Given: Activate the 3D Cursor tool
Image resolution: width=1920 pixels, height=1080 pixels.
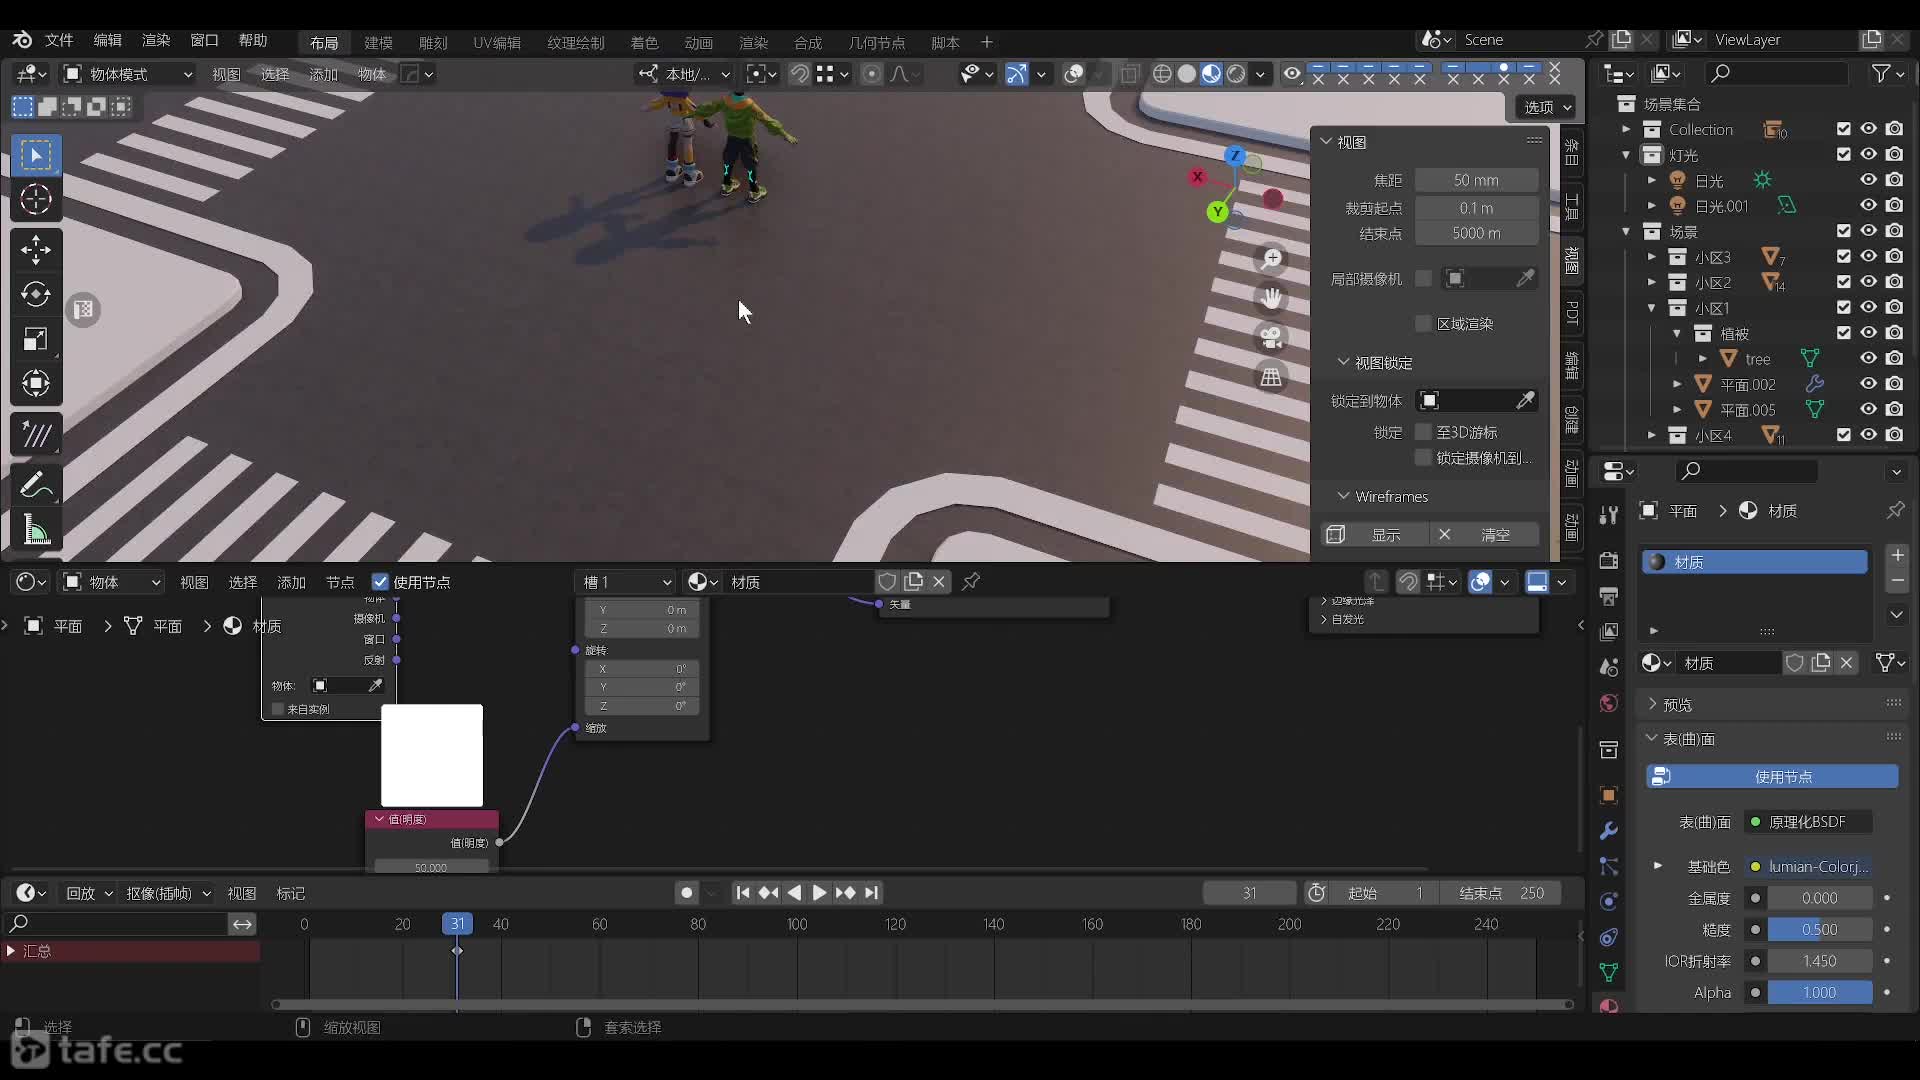Looking at the screenshot, I should click(x=36, y=200).
